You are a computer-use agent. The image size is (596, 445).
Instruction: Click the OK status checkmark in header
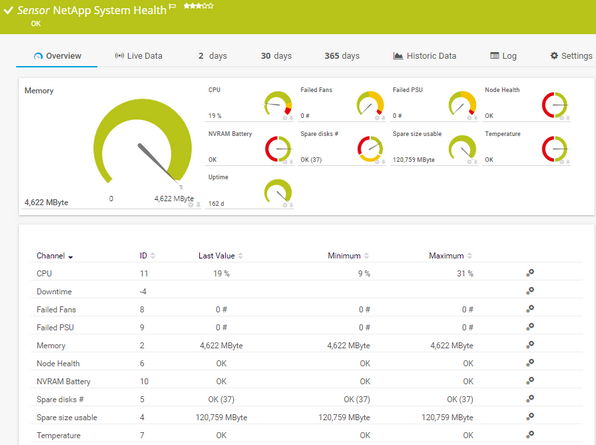pos(8,11)
